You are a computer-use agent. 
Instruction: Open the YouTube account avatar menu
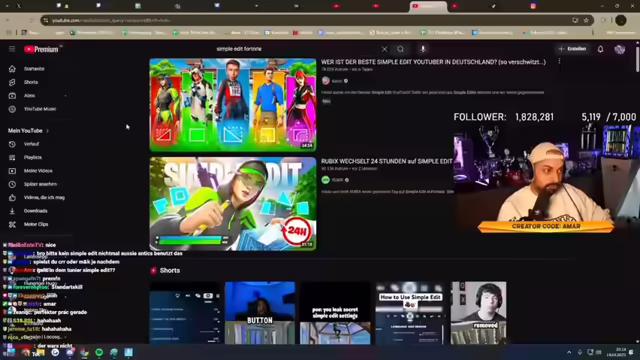tap(620, 49)
